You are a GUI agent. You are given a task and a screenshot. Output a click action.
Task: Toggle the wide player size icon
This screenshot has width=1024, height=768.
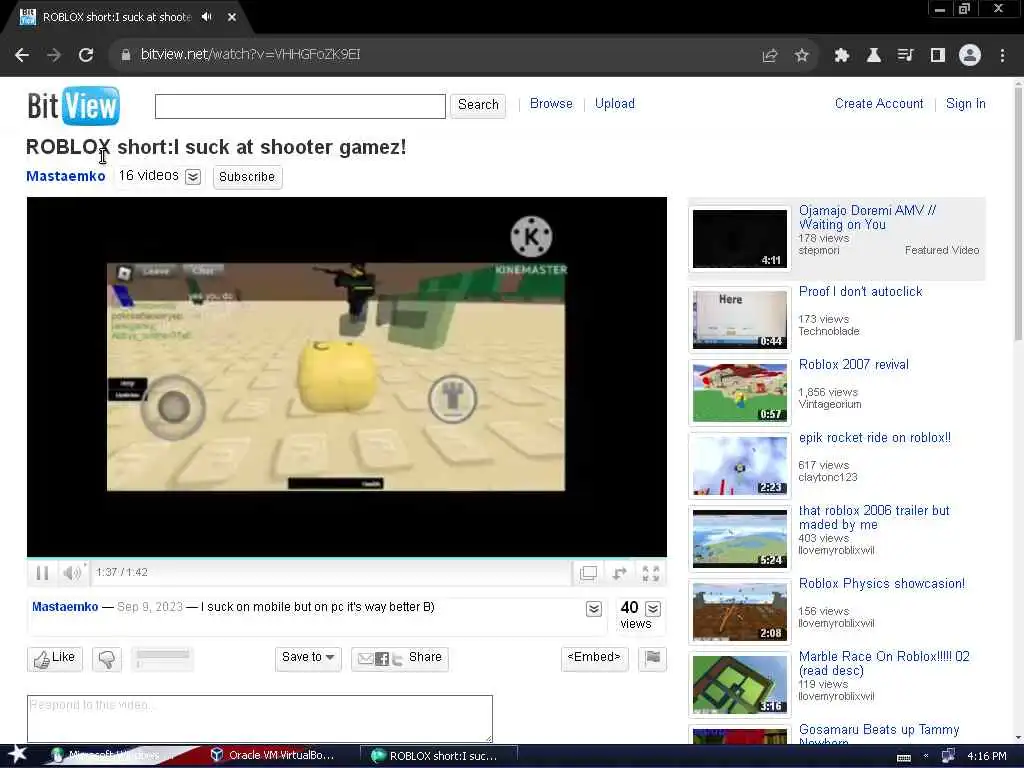click(x=588, y=573)
